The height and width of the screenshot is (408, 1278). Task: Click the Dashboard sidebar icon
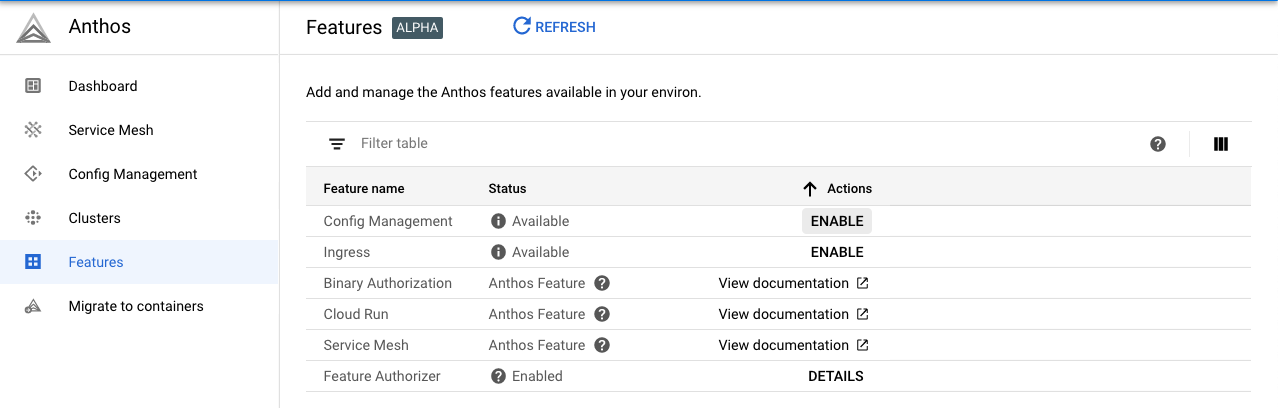[x=33, y=86]
